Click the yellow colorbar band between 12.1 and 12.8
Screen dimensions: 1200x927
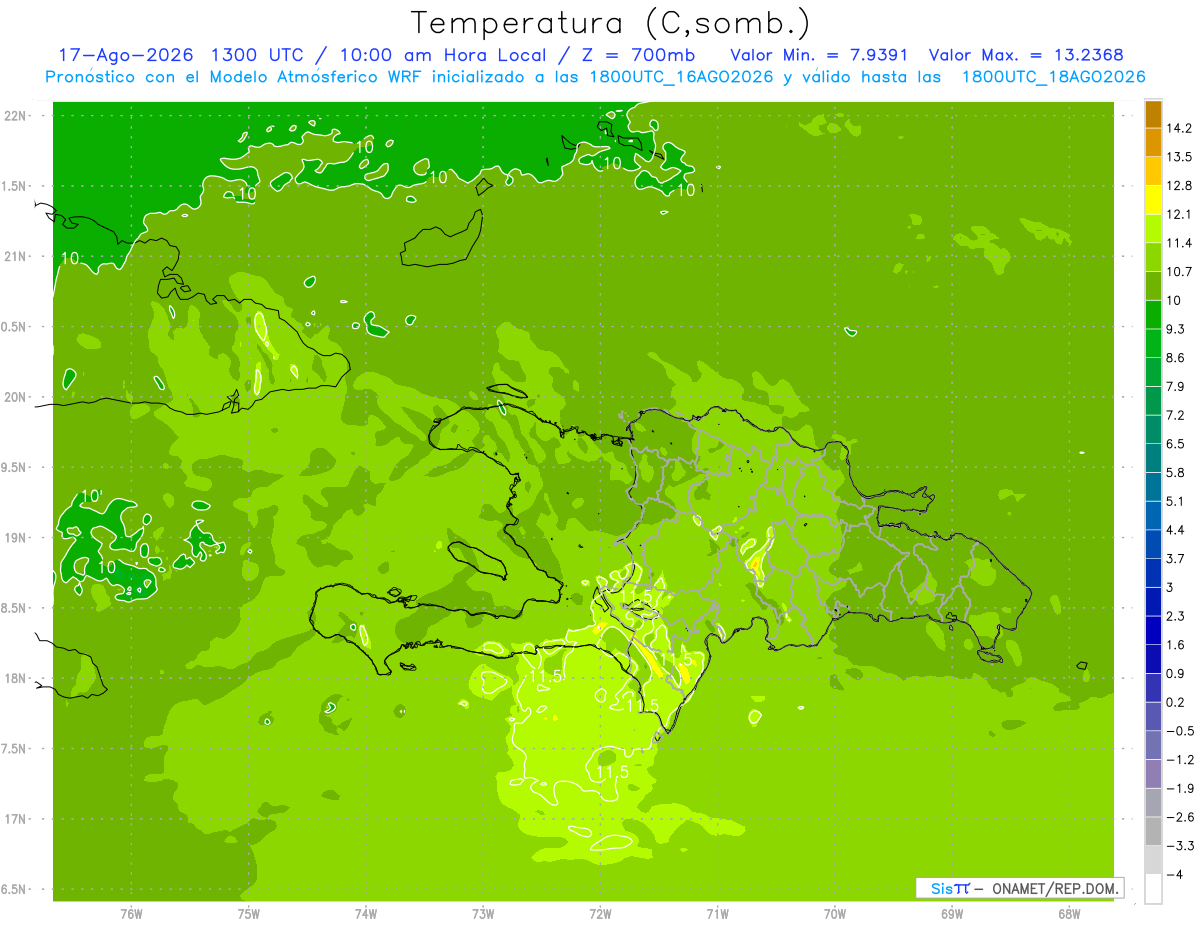coord(1153,200)
